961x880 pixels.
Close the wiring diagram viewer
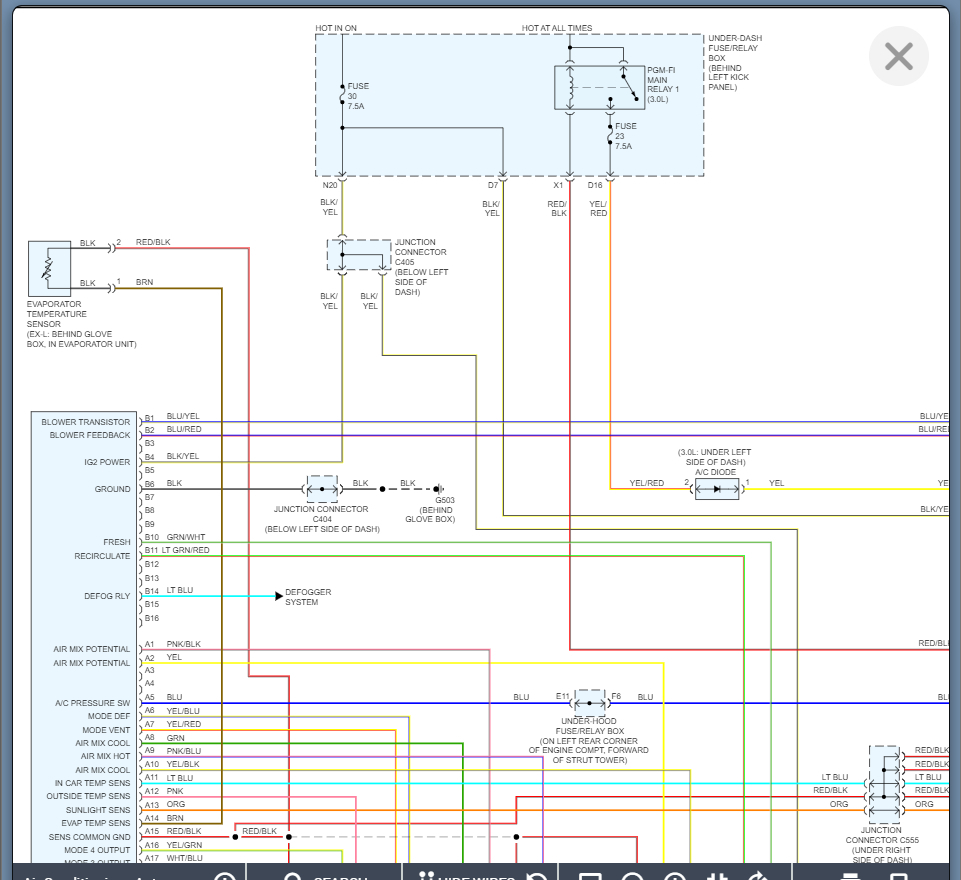point(898,56)
